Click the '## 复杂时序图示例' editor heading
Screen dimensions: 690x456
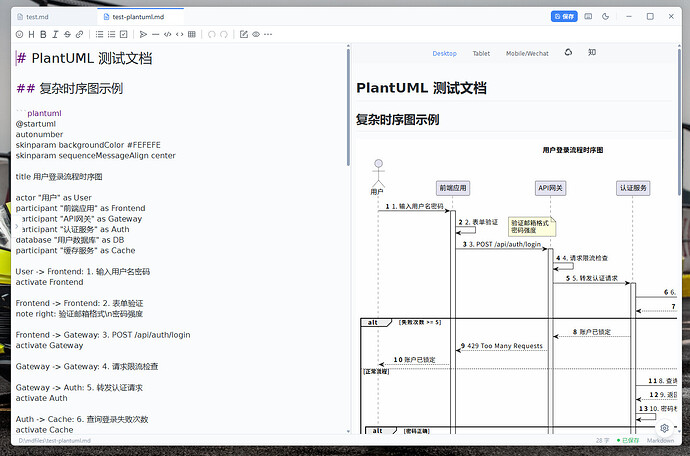(70, 88)
